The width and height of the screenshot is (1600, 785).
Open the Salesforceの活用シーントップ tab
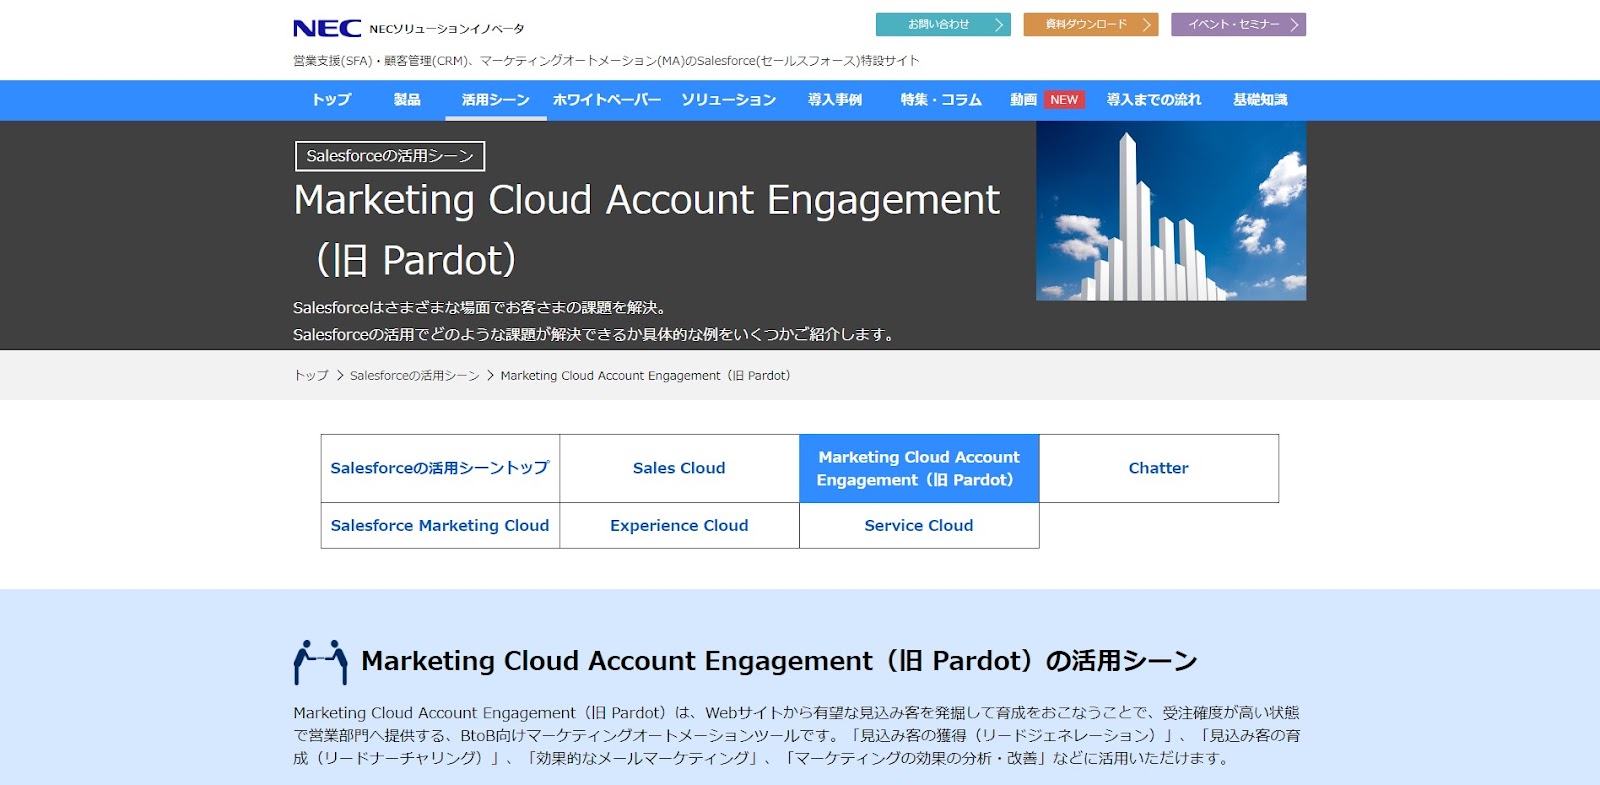click(x=440, y=468)
